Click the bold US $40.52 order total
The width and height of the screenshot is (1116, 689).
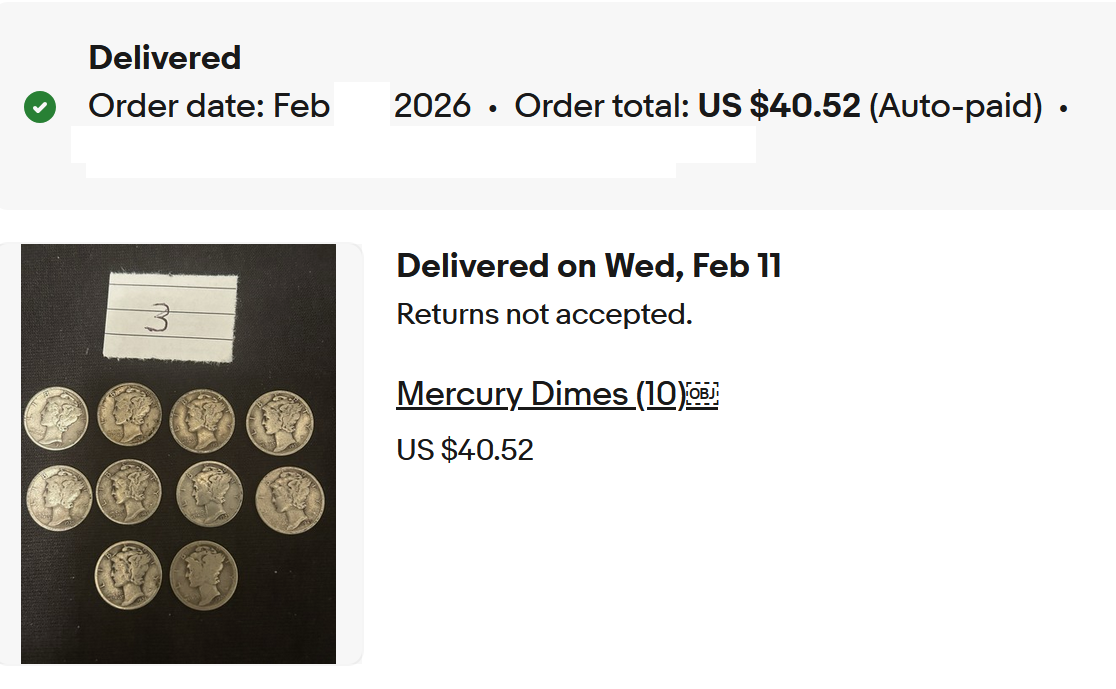(x=779, y=105)
